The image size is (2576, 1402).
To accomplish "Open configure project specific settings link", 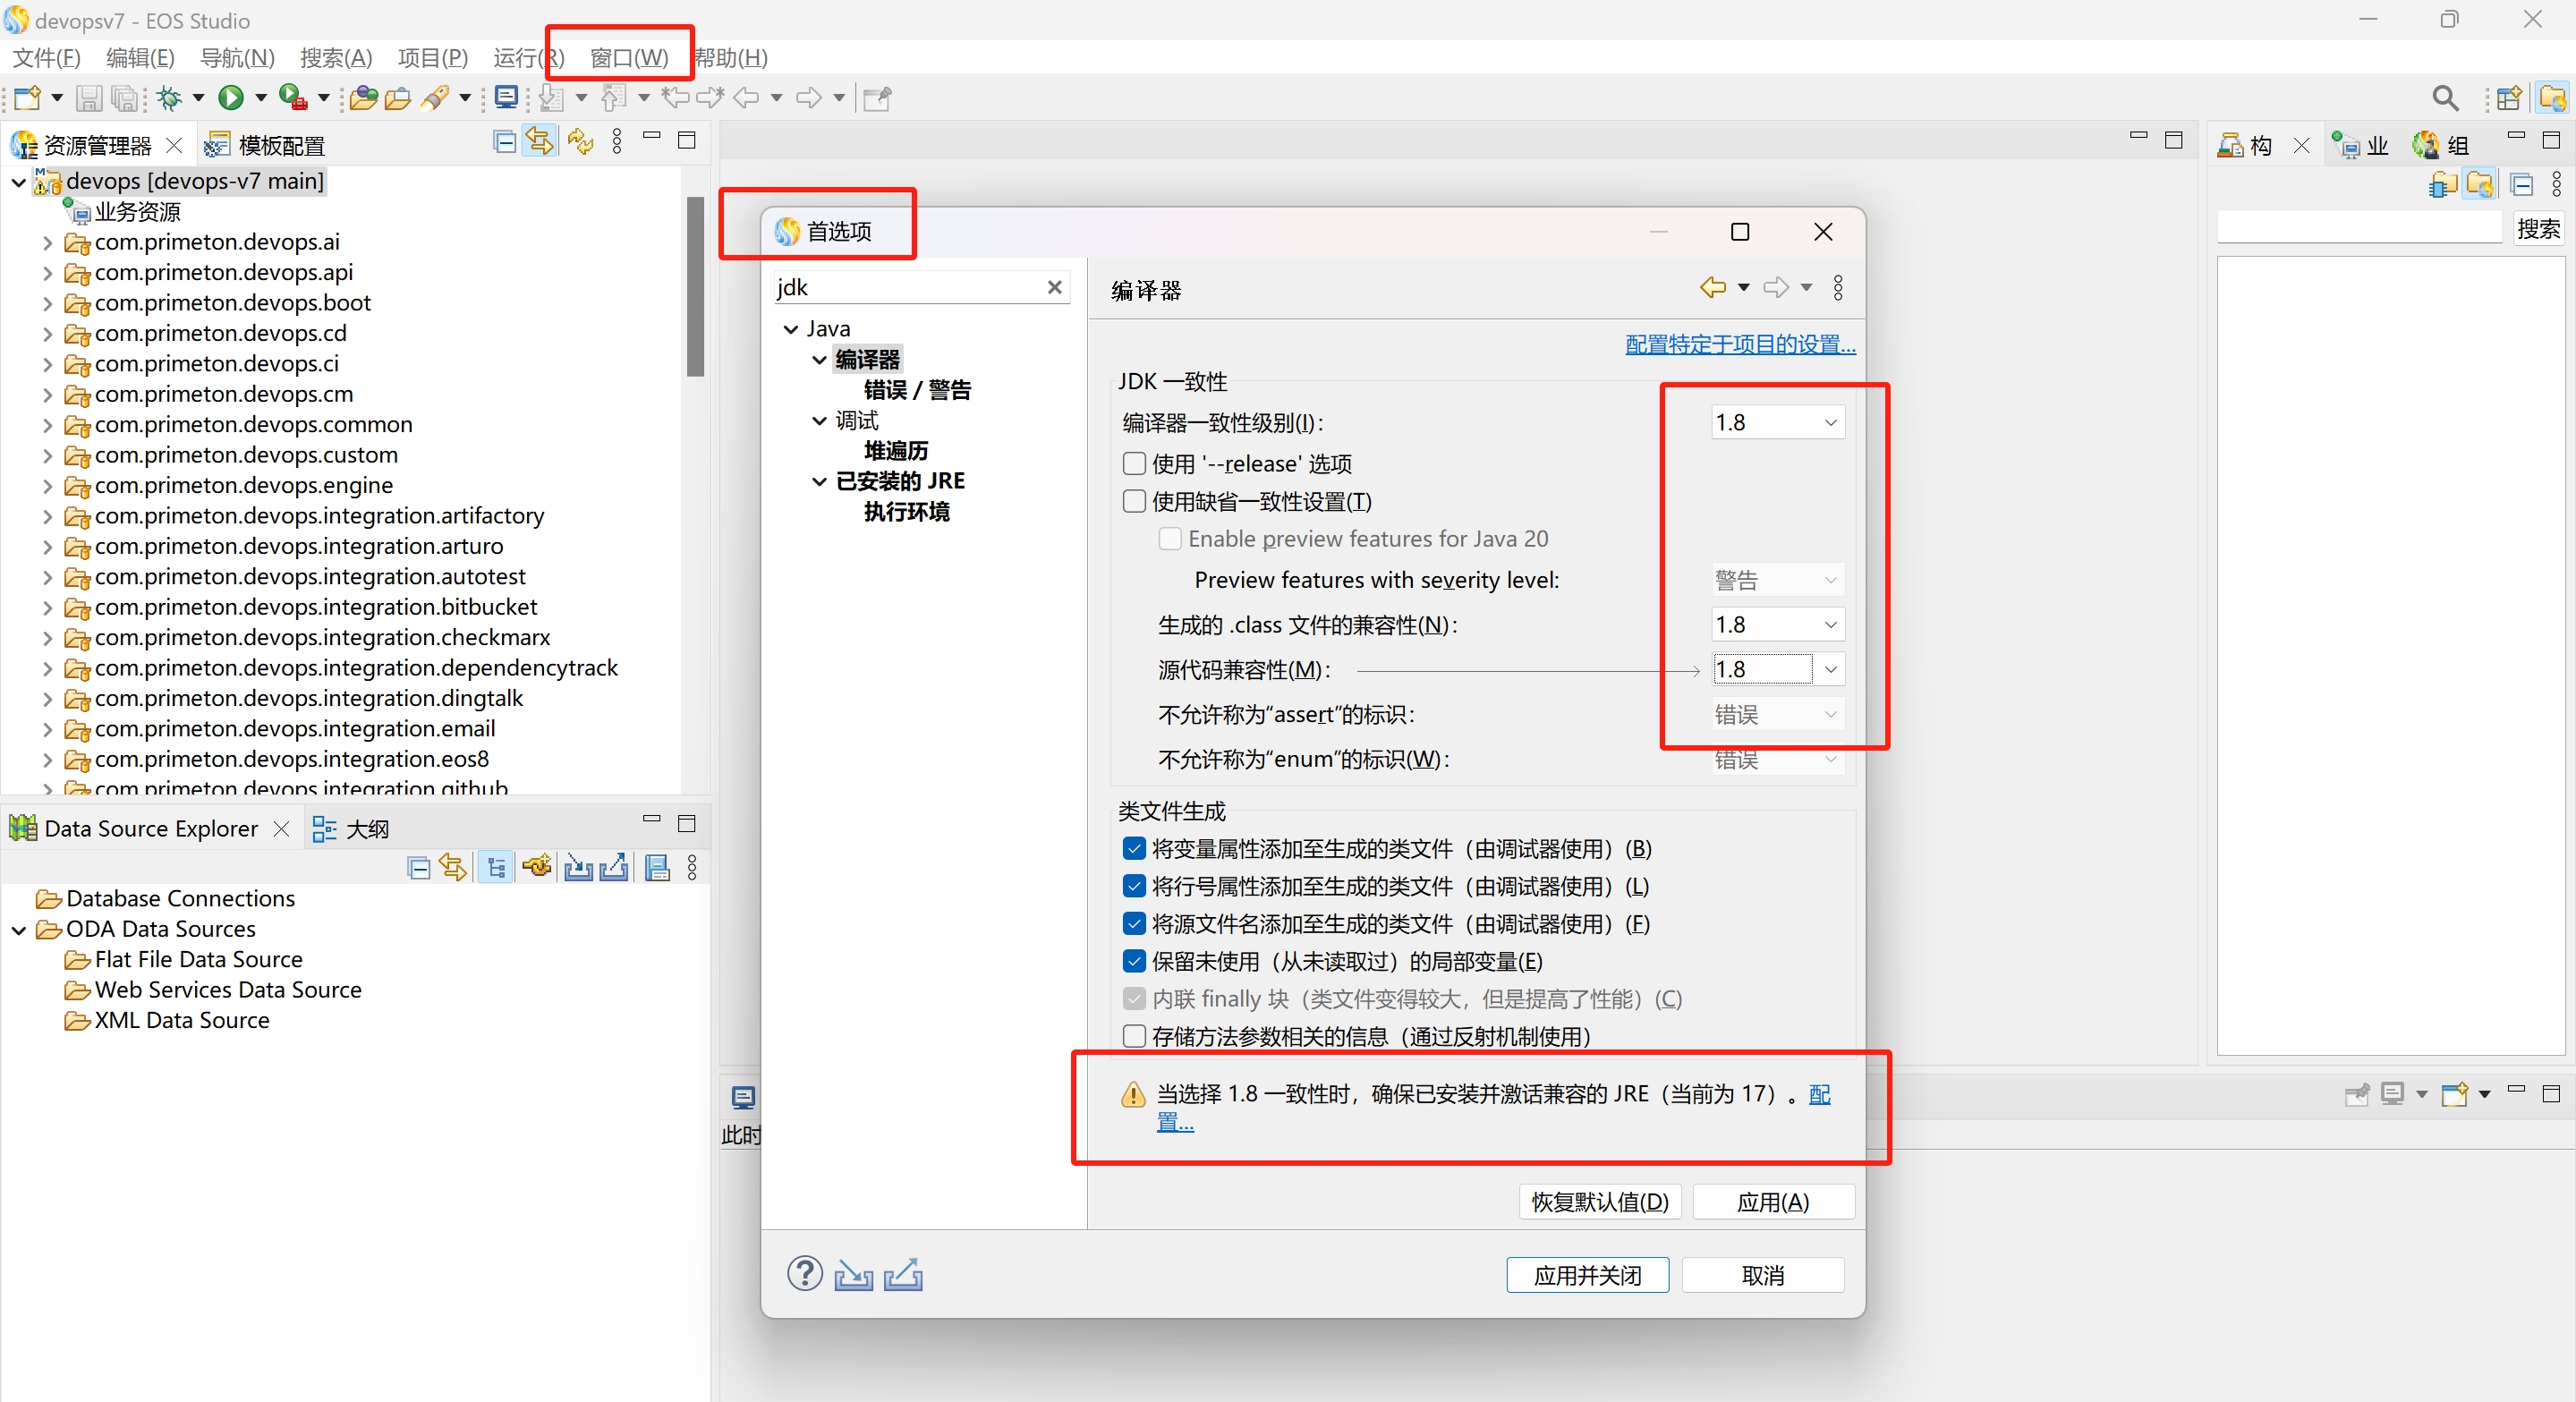I will [x=1739, y=344].
